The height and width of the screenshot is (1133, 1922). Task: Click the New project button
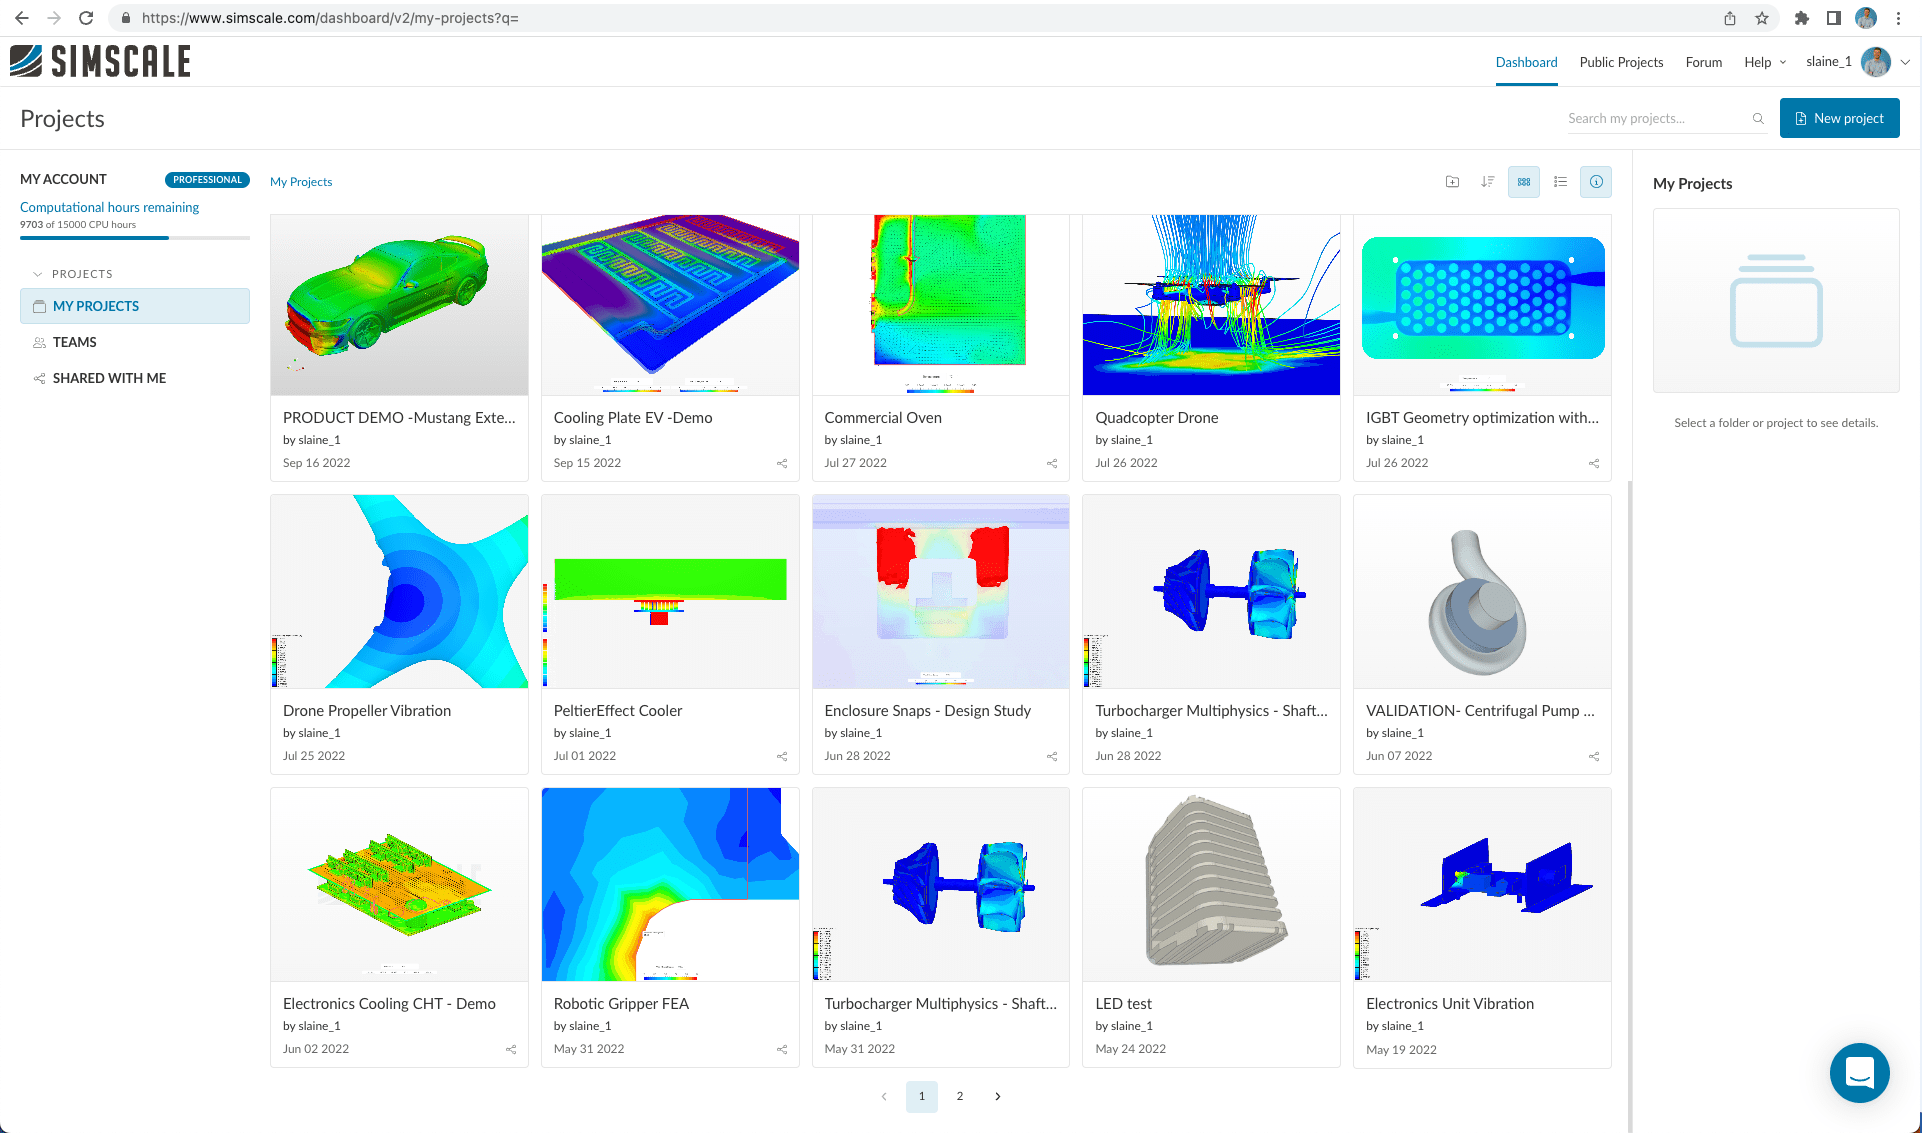pyautogui.click(x=1839, y=118)
